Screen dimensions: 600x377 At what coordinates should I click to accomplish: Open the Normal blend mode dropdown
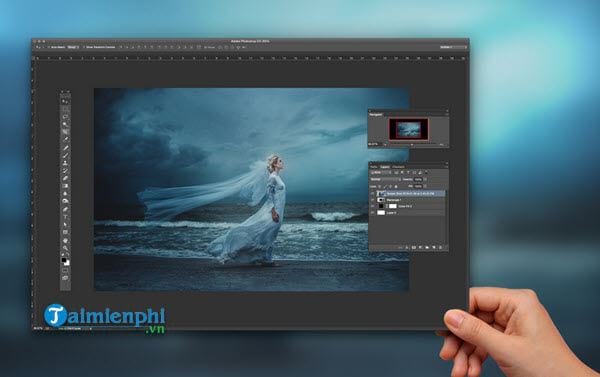tap(386, 180)
